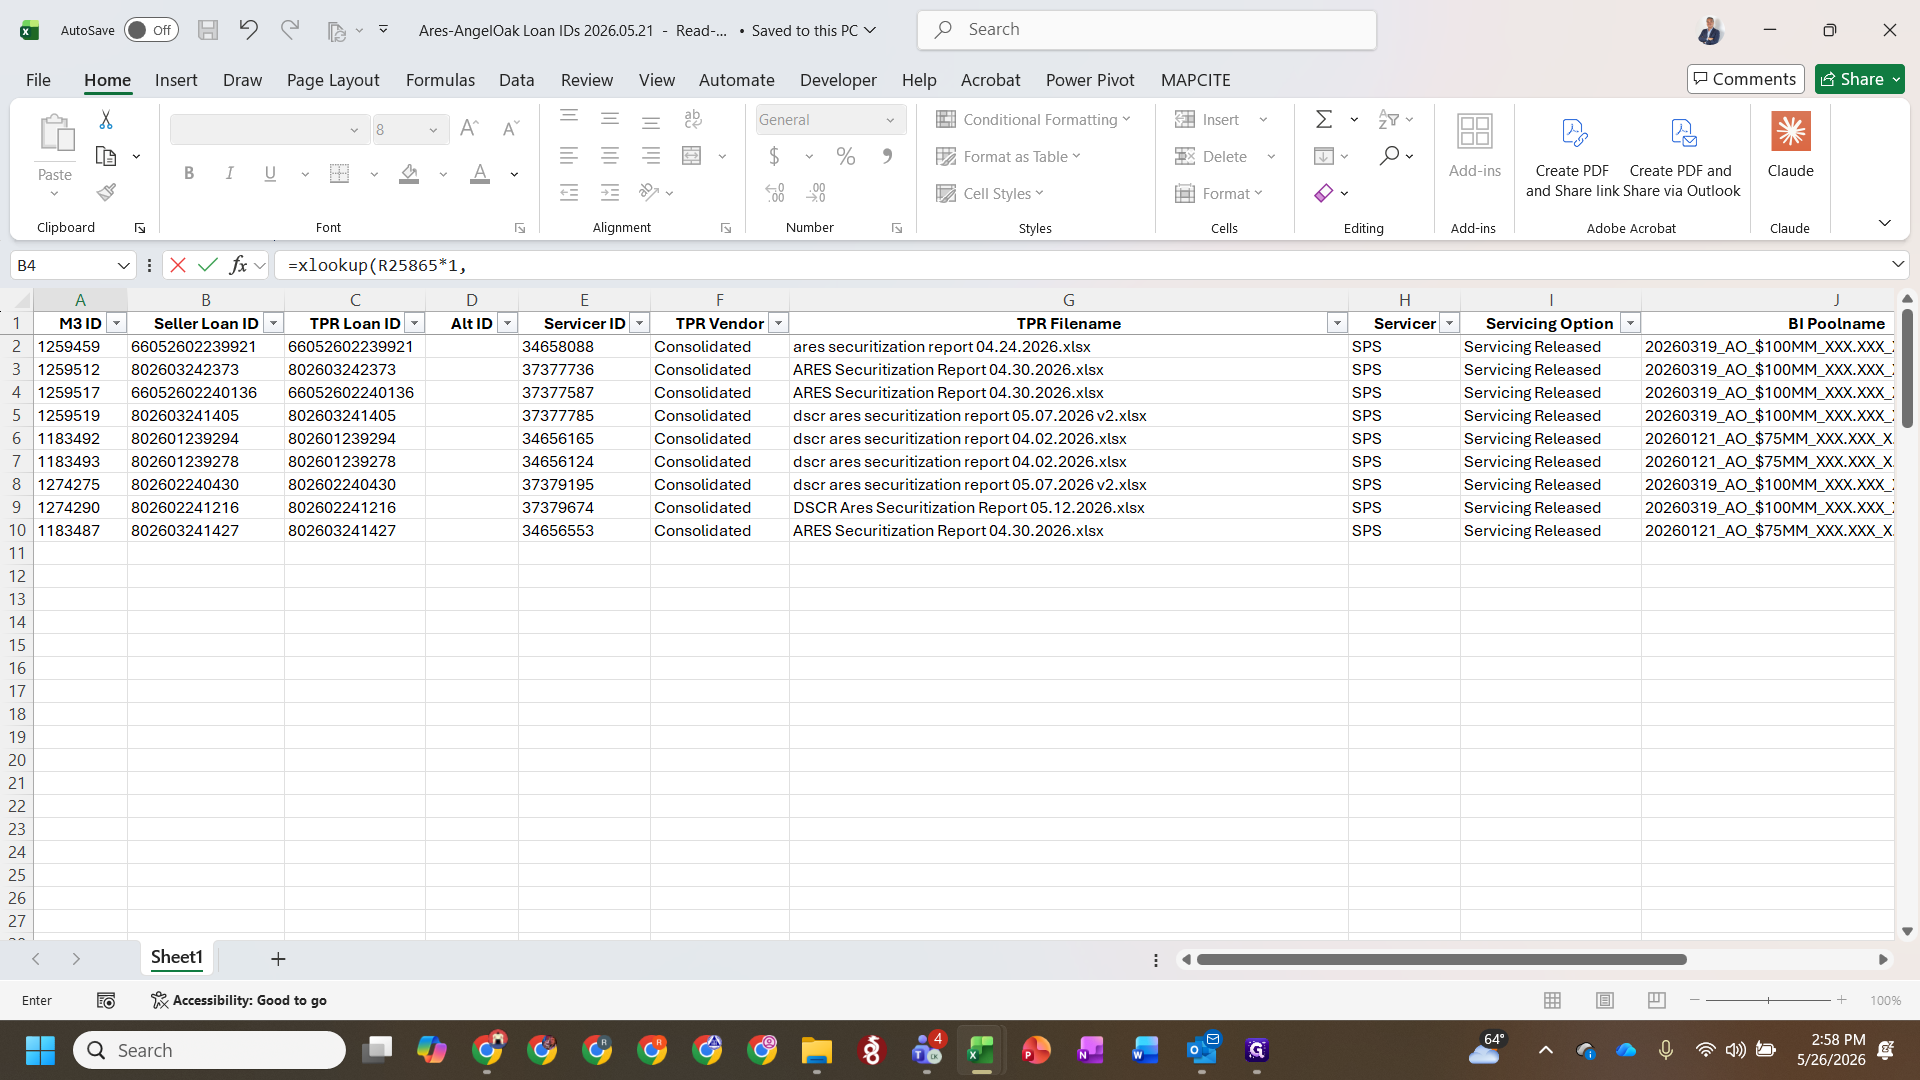The width and height of the screenshot is (1920, 1080).
Task: Click the Font Color swatch
Action: tap(480, 174)
